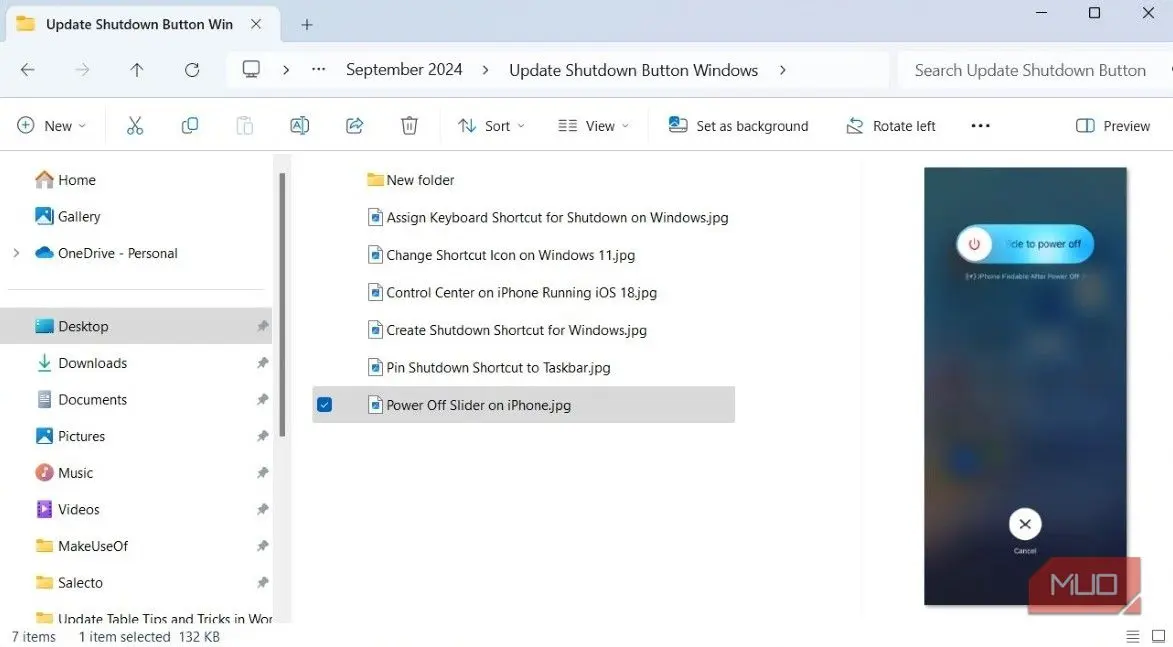Click the Rename icon in toolbar

pyautogui.click(x=299, y=126)
